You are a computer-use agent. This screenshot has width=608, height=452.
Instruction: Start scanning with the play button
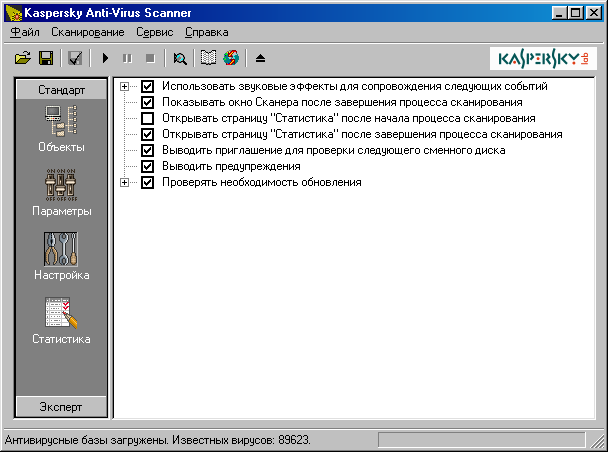point(105,59)
